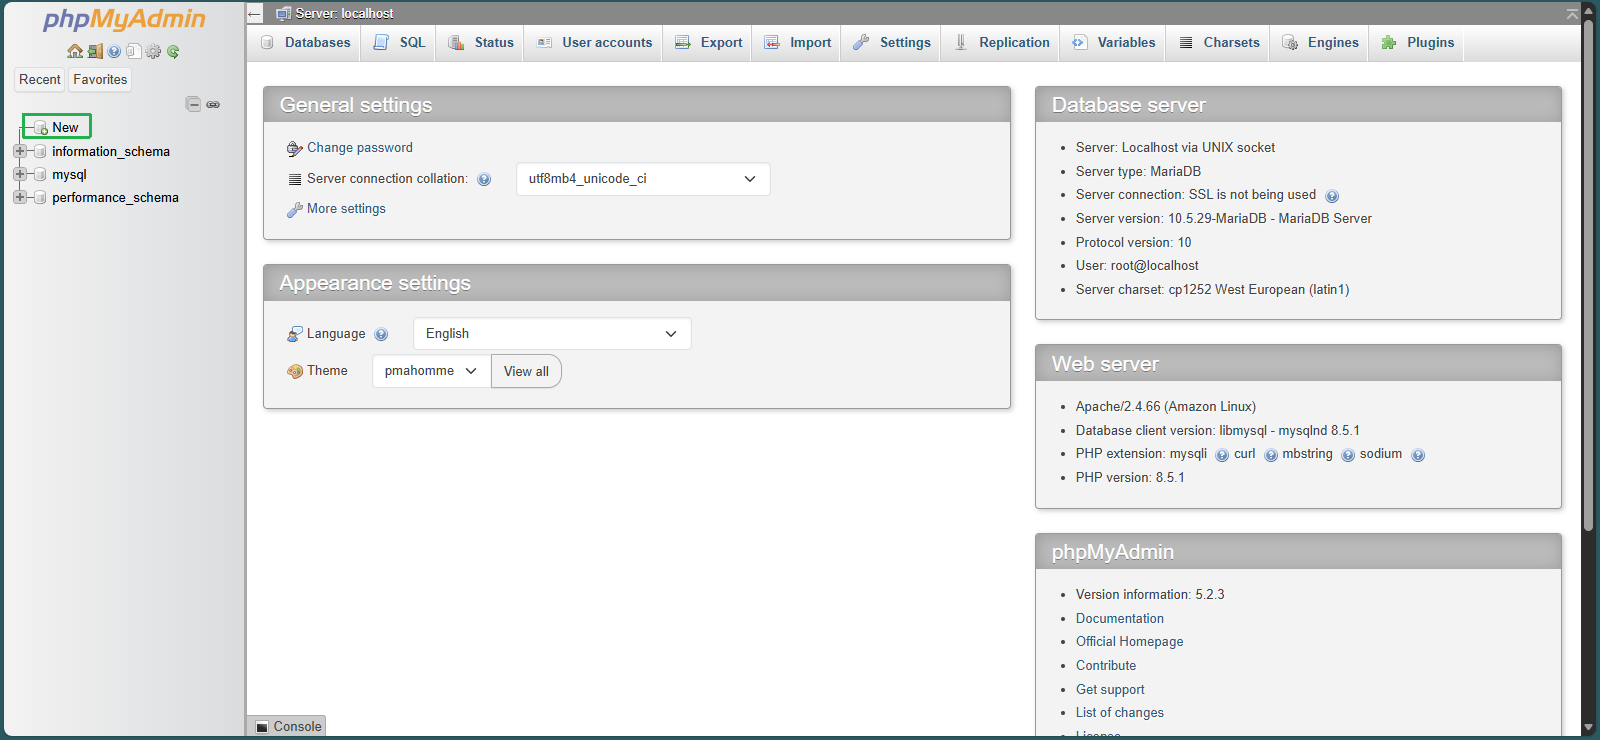
Task: Click the performance_schema database cylinder icon
Action: click(x=40, y=197)
